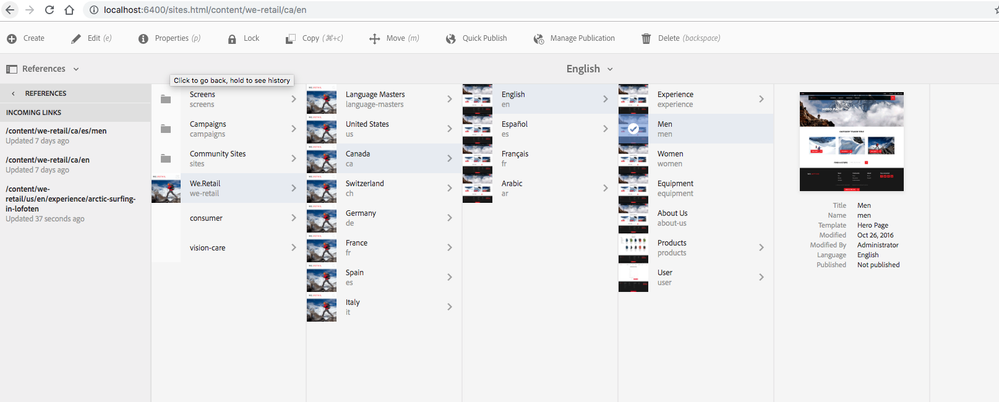
Task: Click the Delete trash icon
Action: [646, 39]
